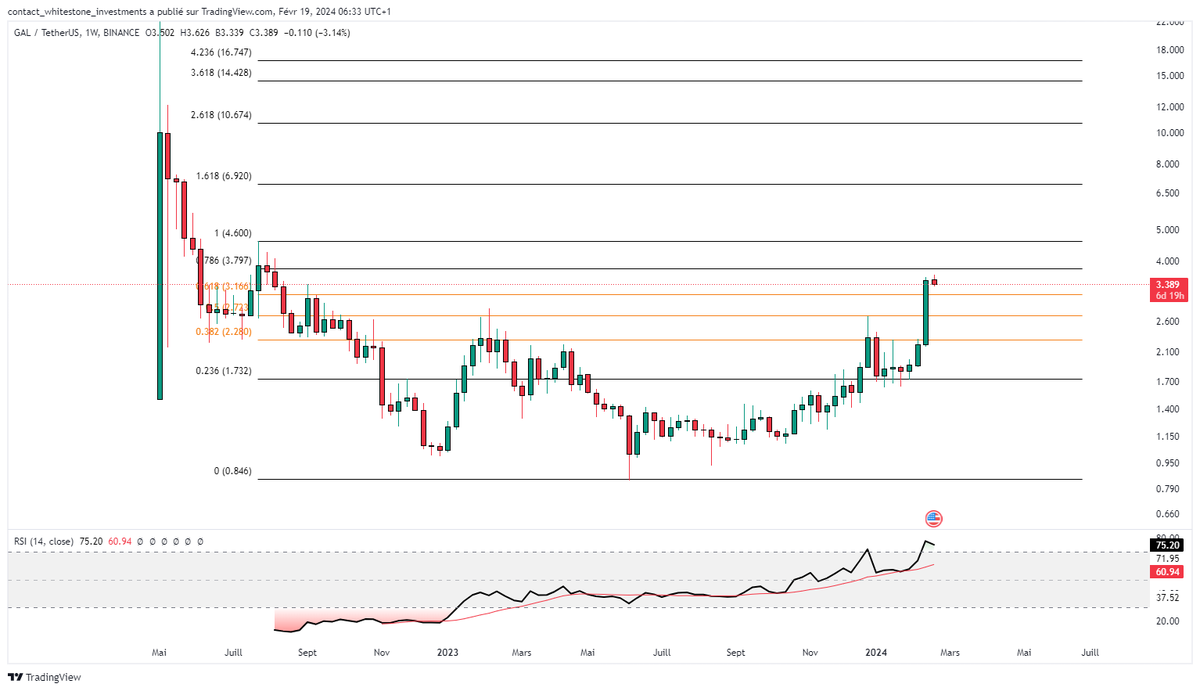Select the 0.236 (1.732) Fibonacci level label
Viewport: 1200px width, 691px height.
[x=224, y=371]
